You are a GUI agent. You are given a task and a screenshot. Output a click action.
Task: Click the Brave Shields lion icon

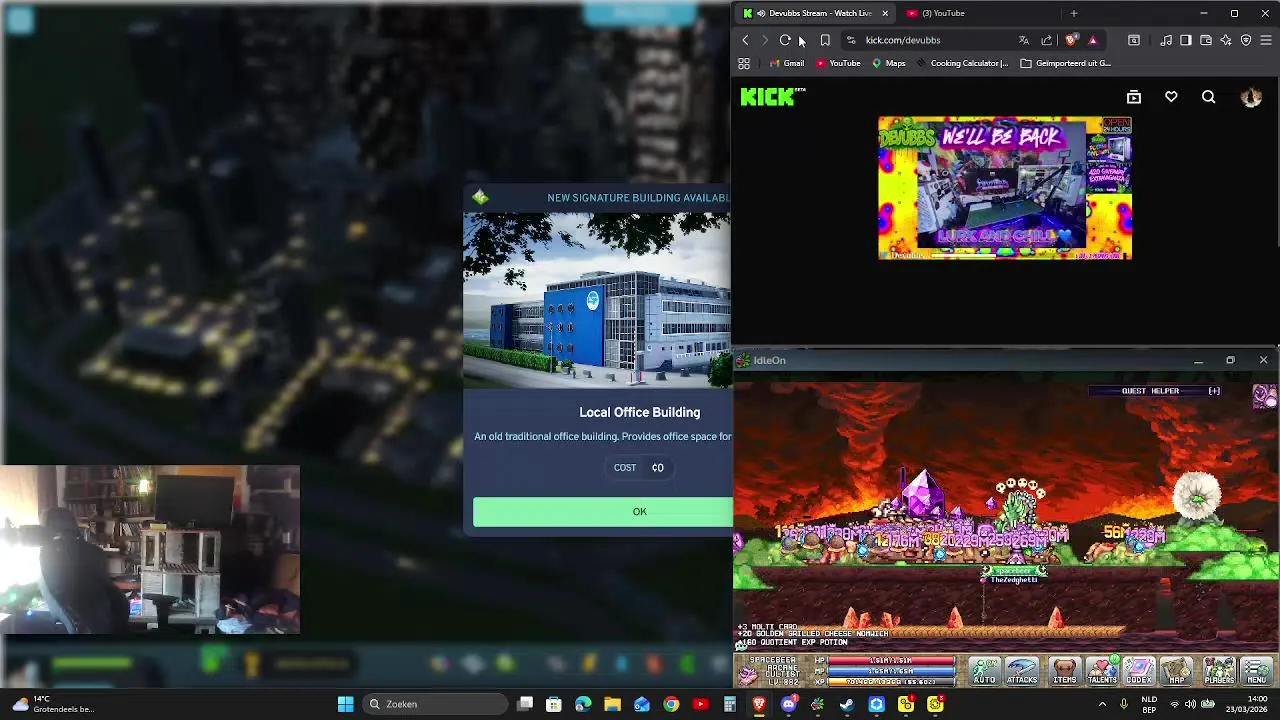click(x=1071, y=40)
